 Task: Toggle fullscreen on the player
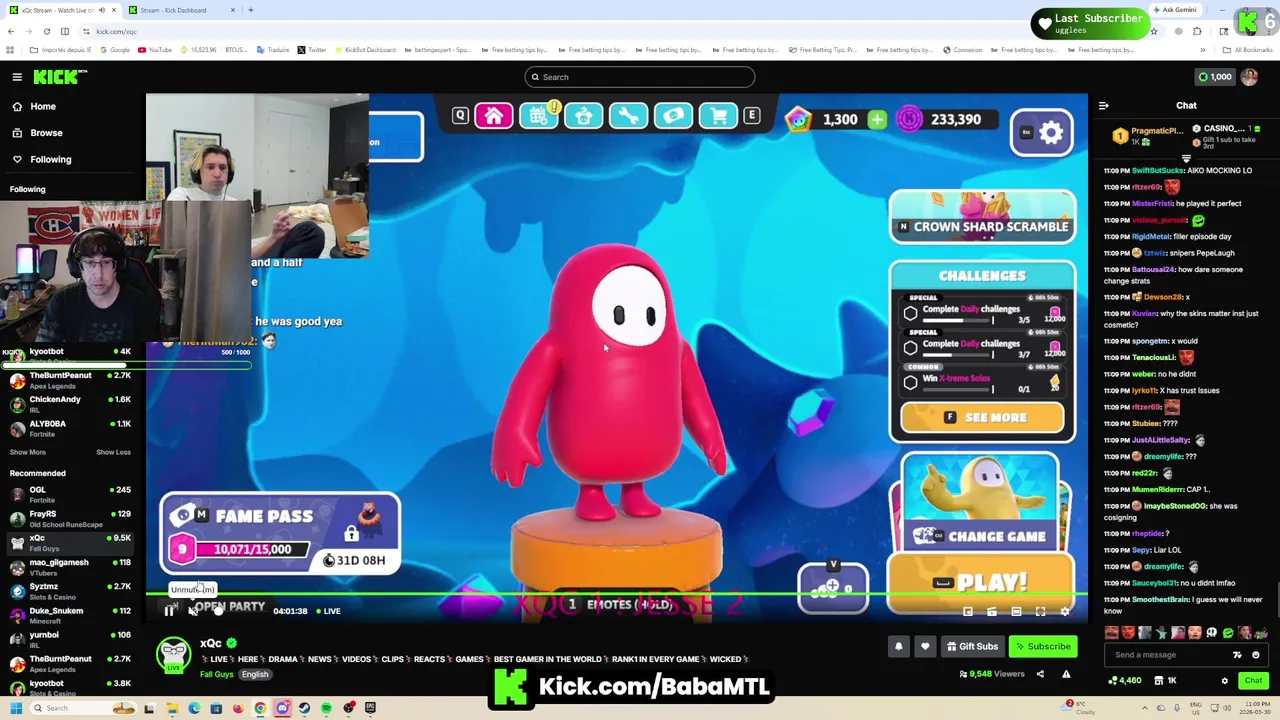(x=1040, y=611)
